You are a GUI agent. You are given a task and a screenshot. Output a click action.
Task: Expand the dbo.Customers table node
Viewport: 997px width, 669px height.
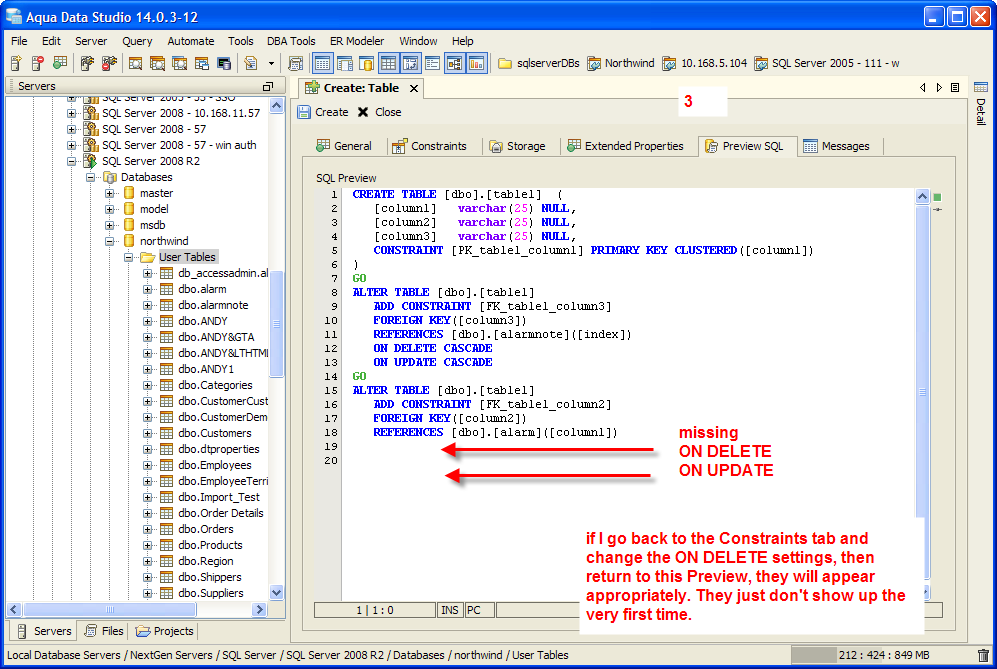coord(148,433)
